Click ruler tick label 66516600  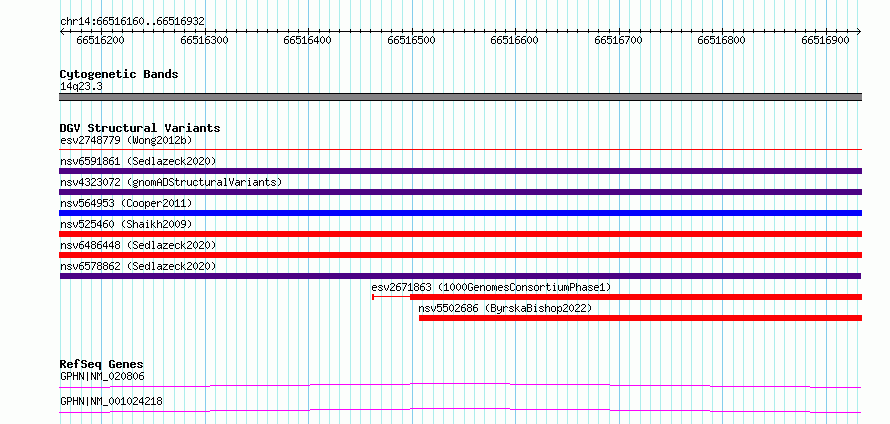pos(515,40)
